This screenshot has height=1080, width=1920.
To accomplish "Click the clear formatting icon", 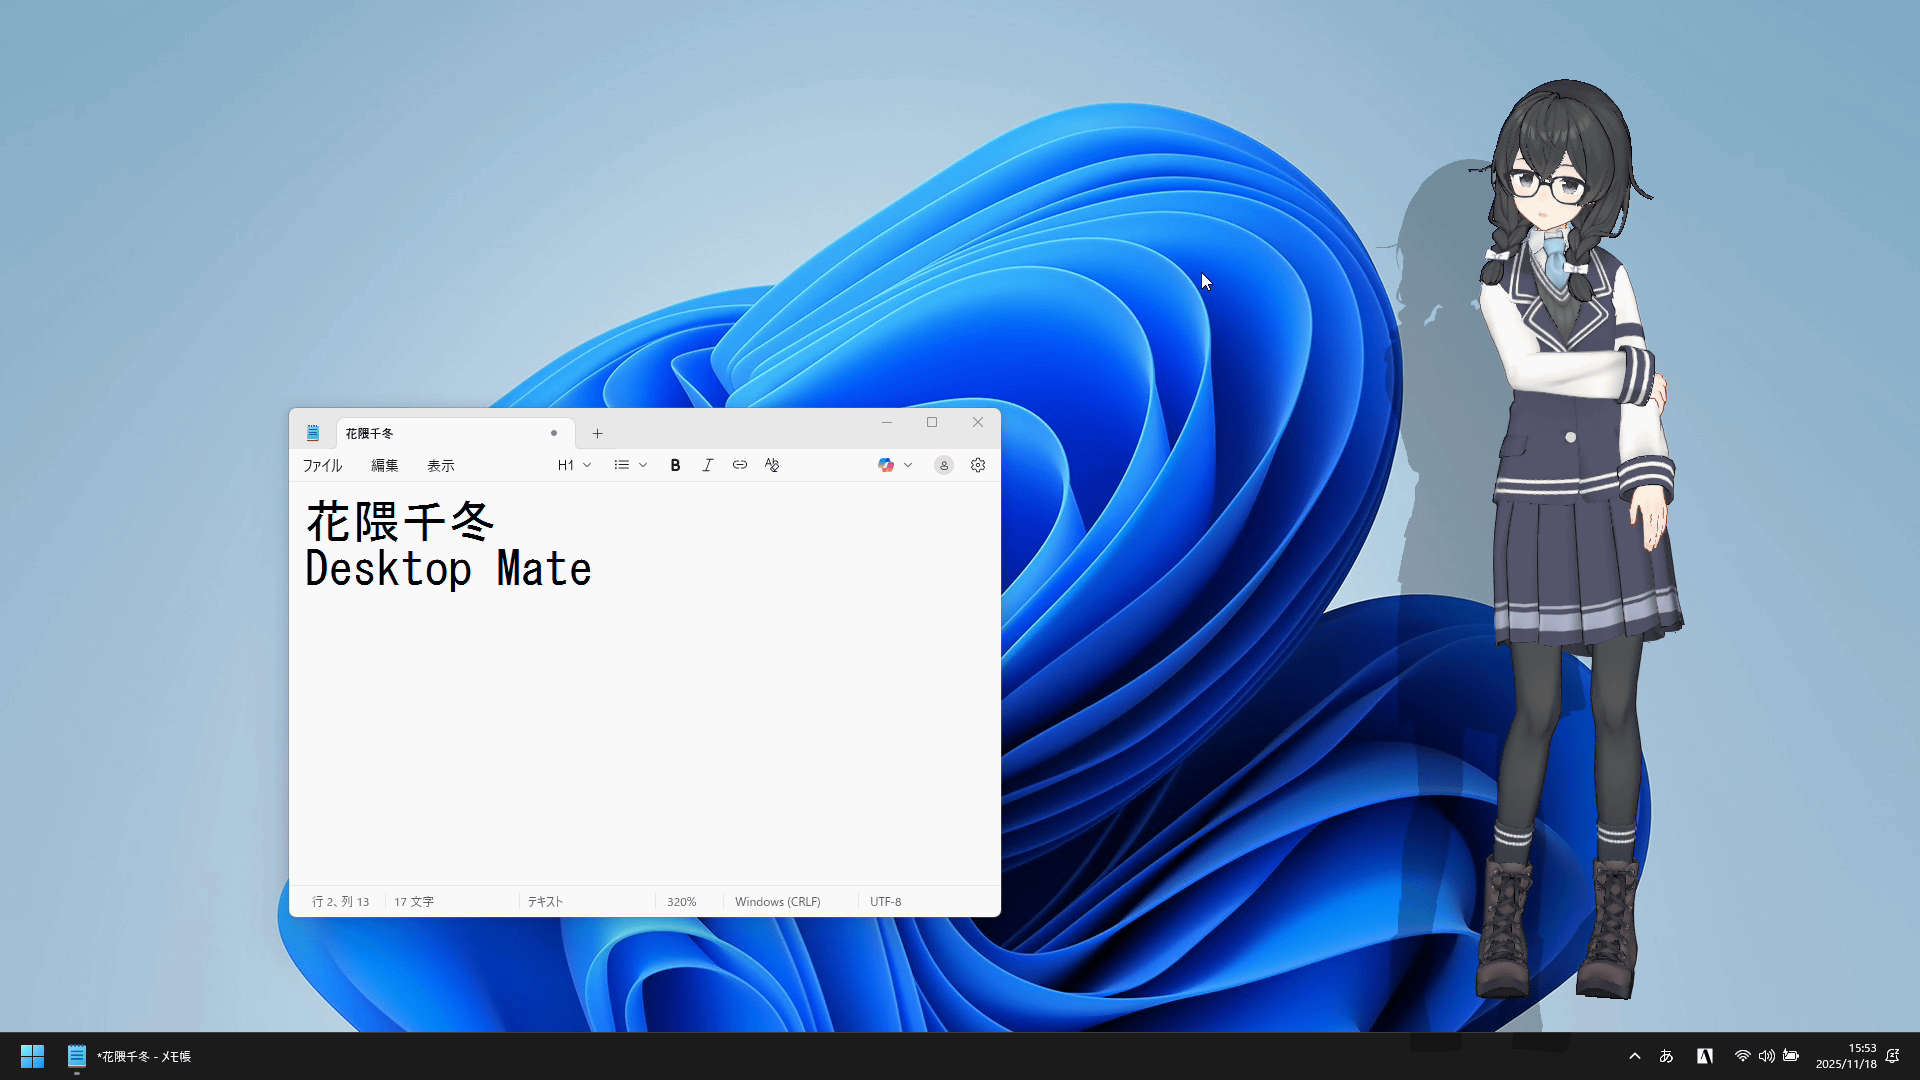I will 772,465.
